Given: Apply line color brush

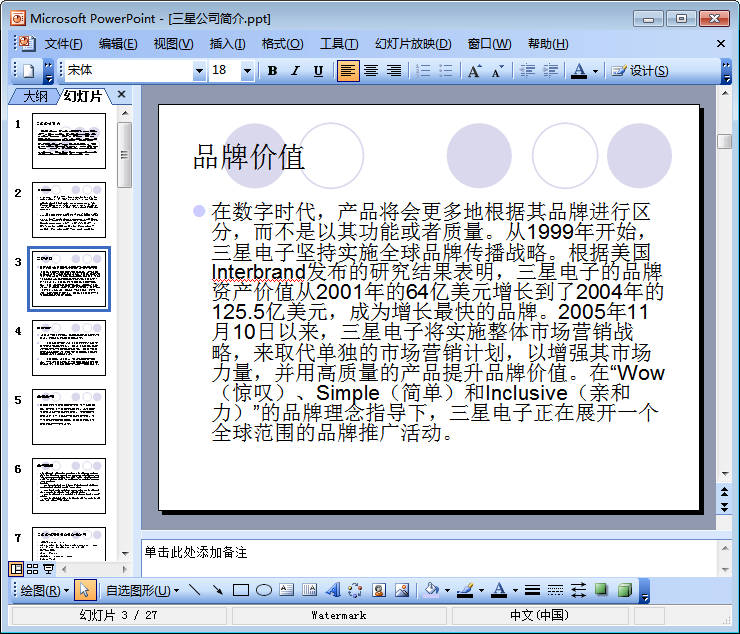Looking at the screenshot, I should [x=465, y=590].
